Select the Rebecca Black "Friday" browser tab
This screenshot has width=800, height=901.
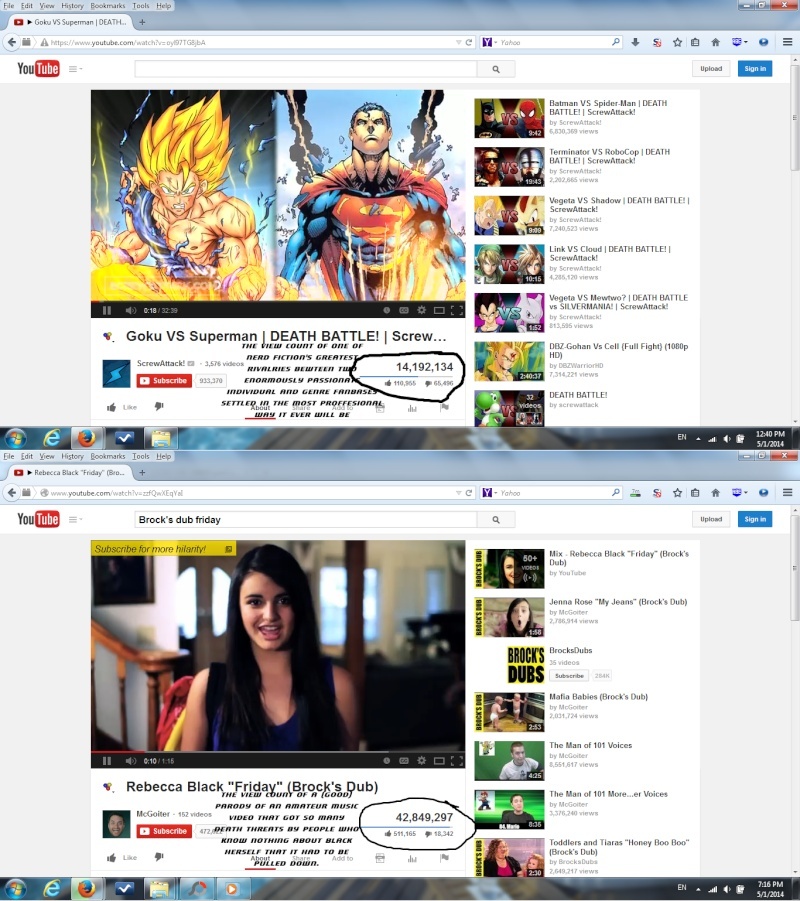pos(70,472)
